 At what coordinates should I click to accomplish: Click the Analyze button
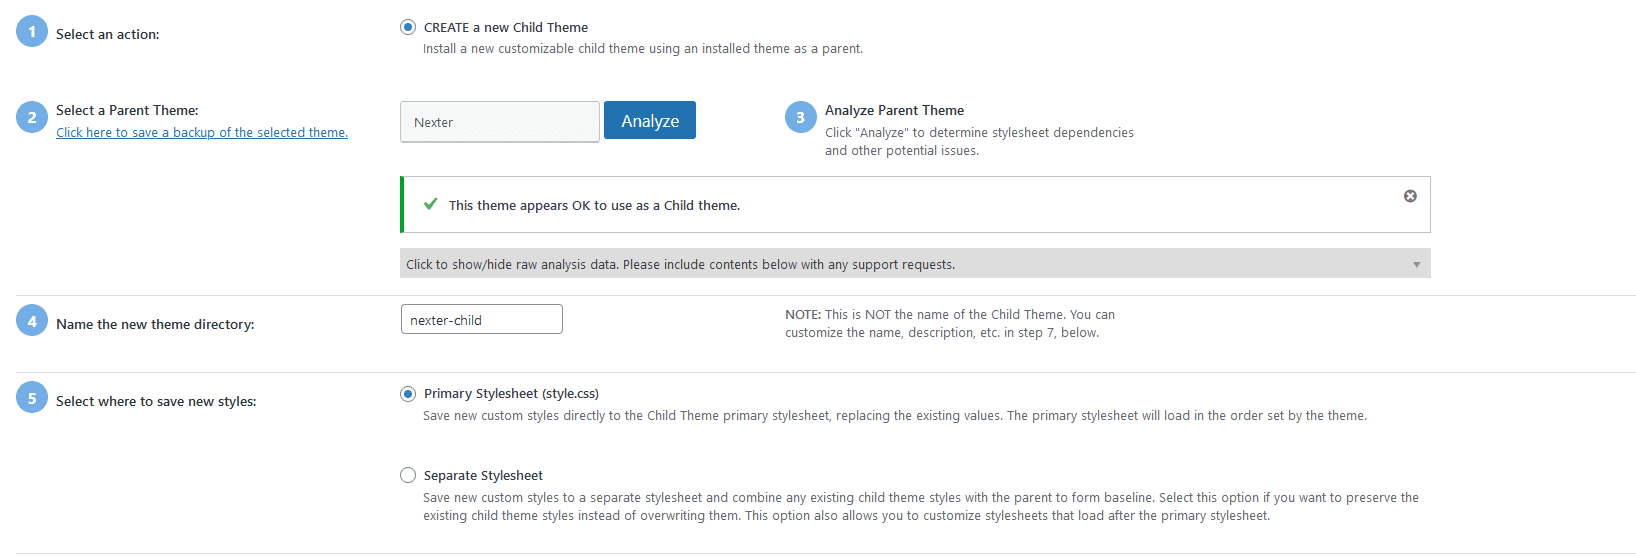click(x=650, y=120)
